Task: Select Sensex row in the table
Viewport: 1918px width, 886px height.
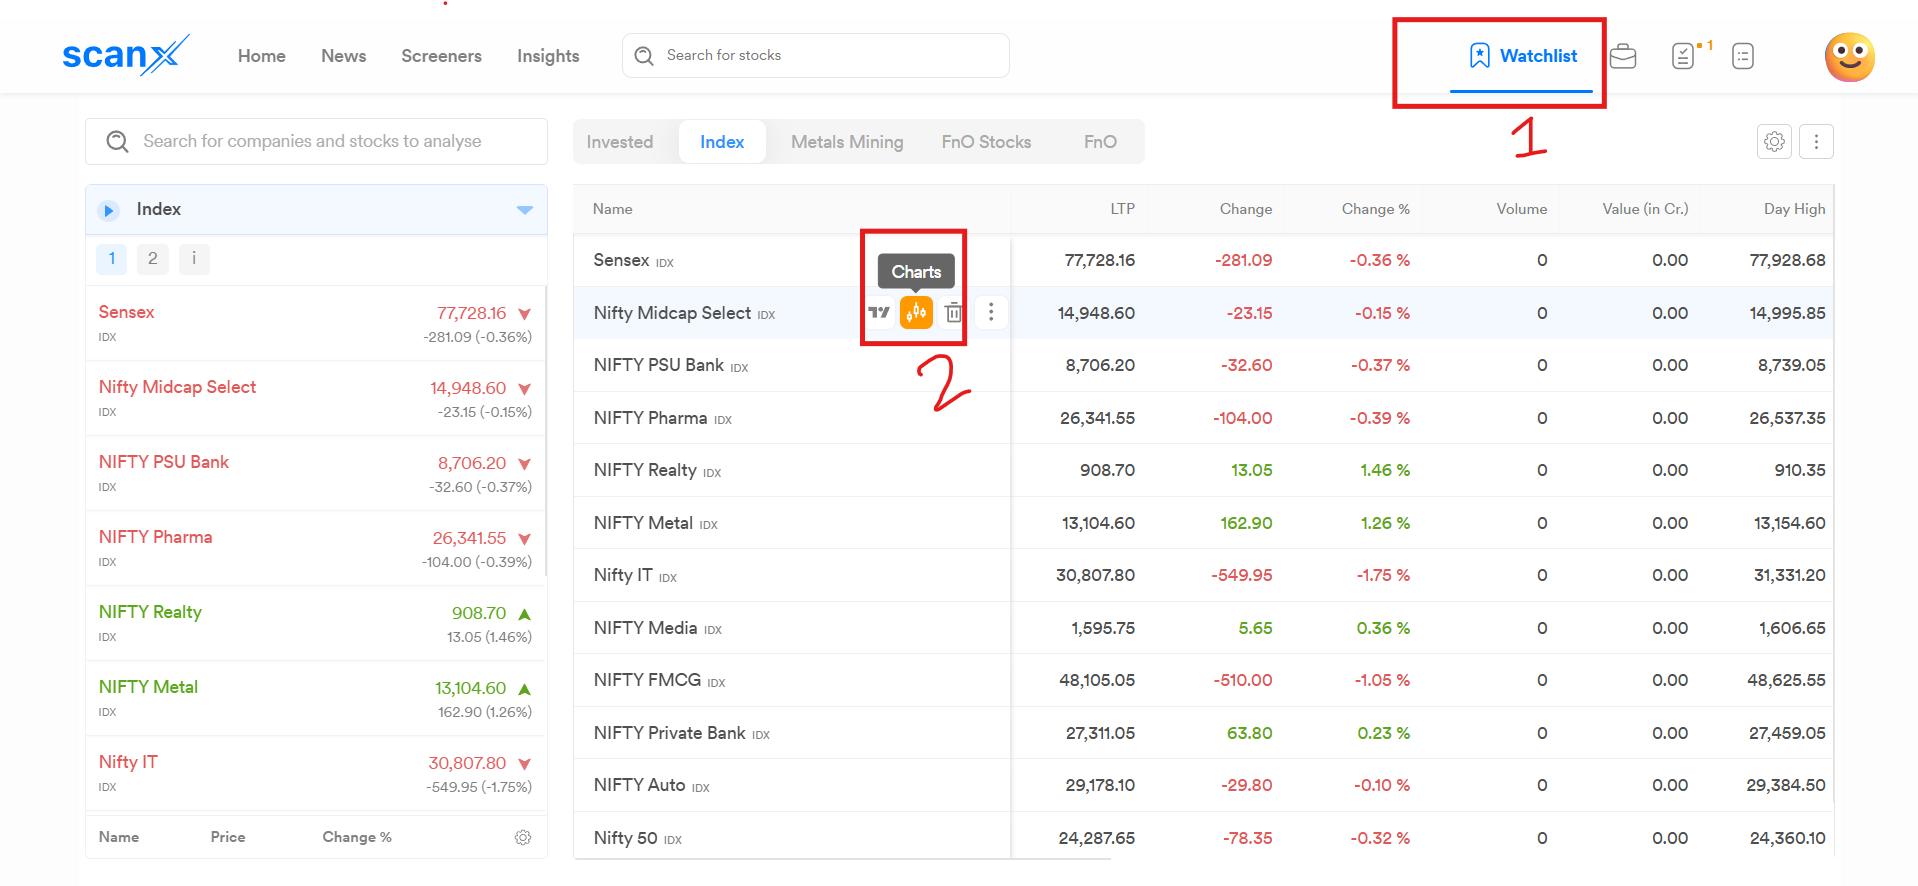Action: point(1204,261)
